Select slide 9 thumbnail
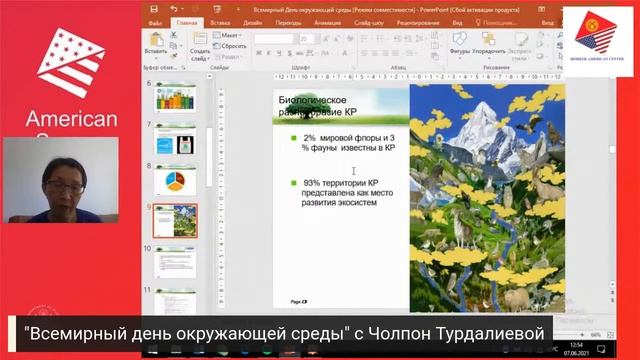 pyautogui.click(x=176, y=221)
